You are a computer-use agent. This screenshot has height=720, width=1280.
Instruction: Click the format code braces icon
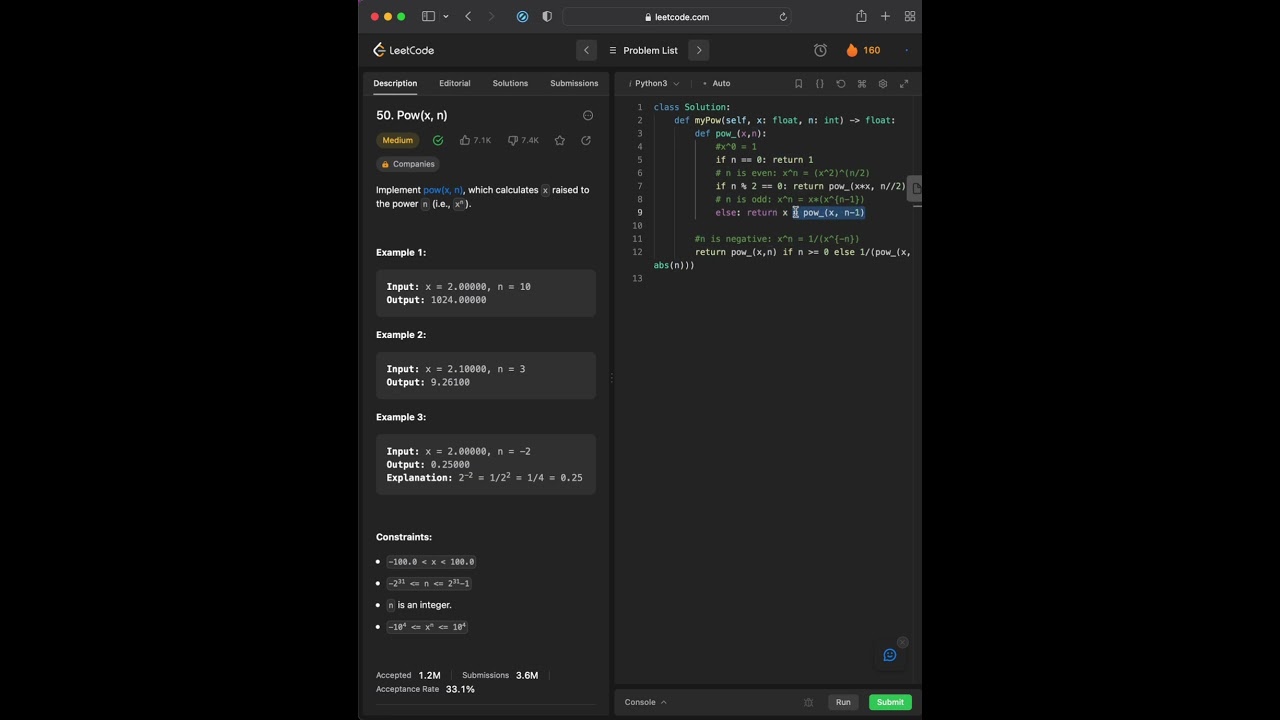pos(819,84)
